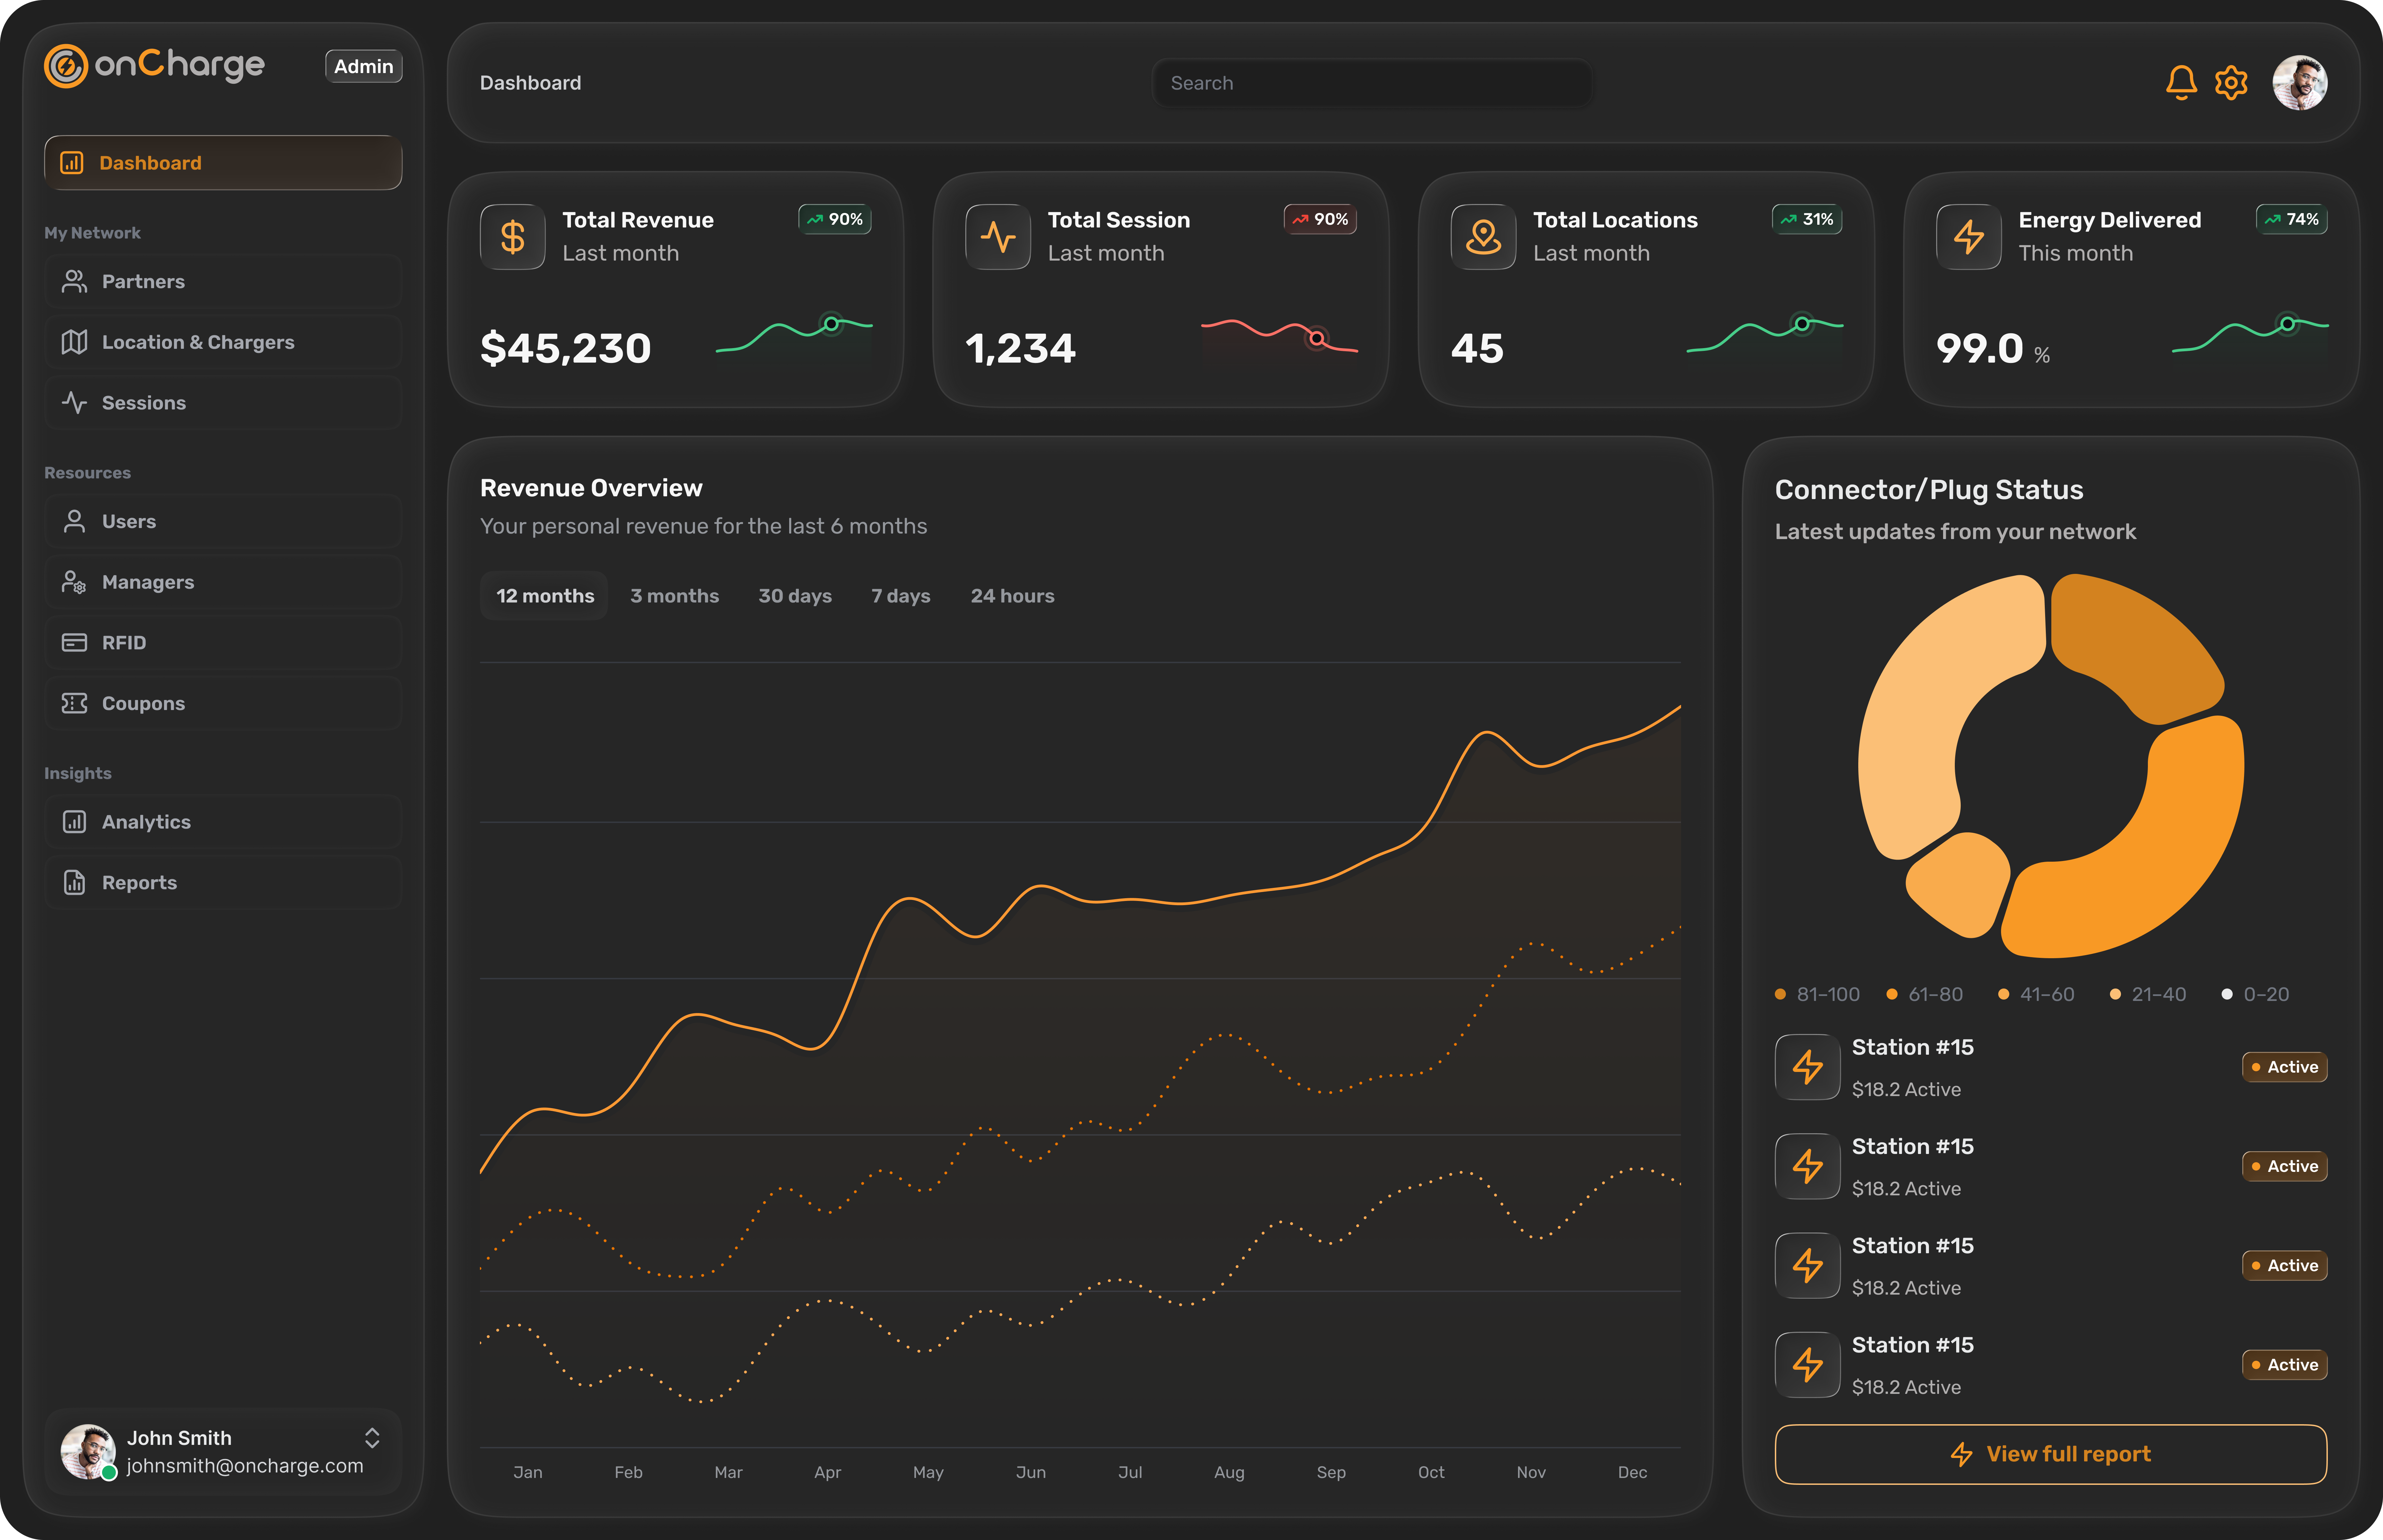Open settings via the gear icon
Viewport: 2383px width, 1540px height.
(2231, 83)
